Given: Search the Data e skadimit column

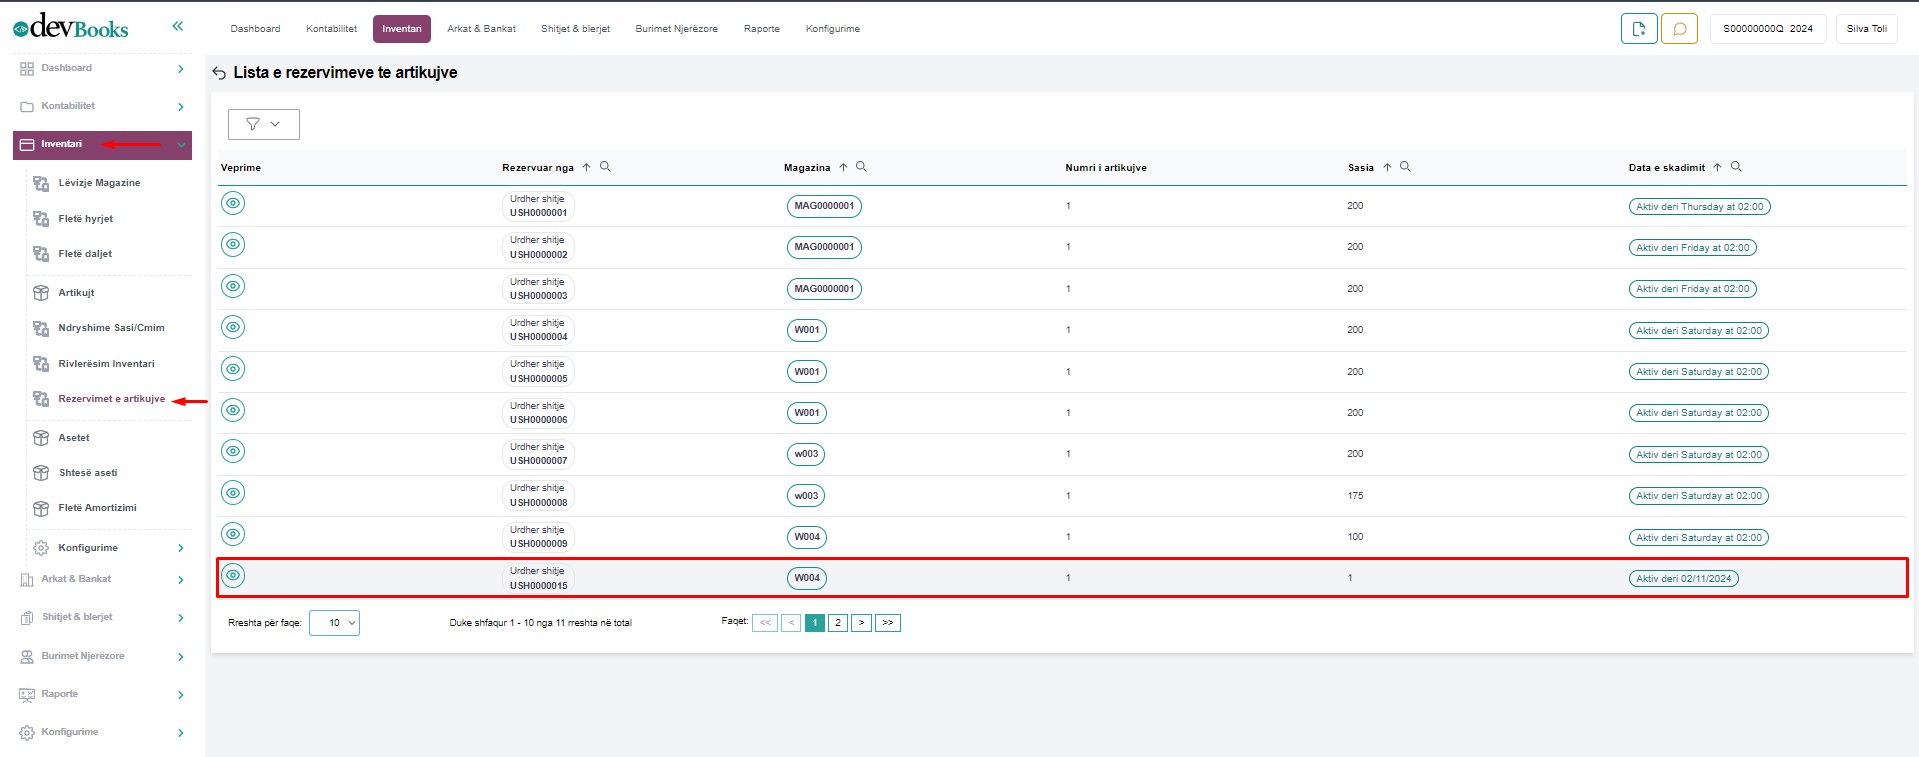Looking at the screenshot, I should tap(1736, 167).
